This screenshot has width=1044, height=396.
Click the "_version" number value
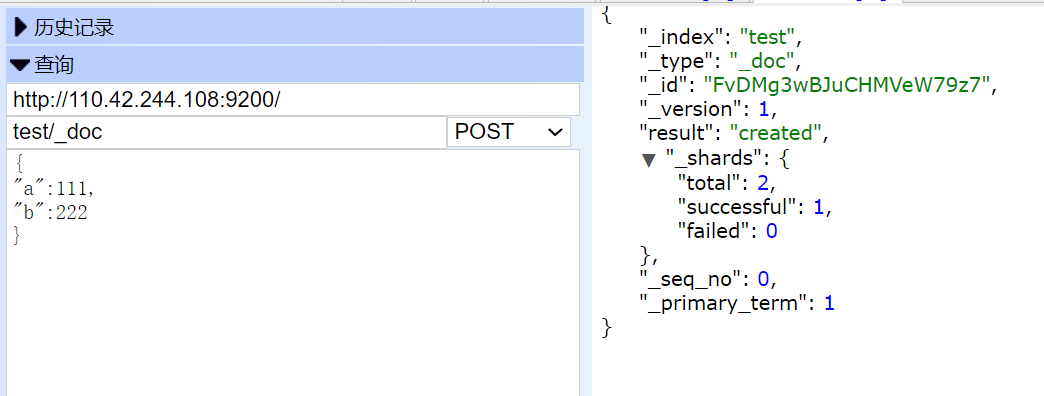pyautogui.click(x=763, y=108)
